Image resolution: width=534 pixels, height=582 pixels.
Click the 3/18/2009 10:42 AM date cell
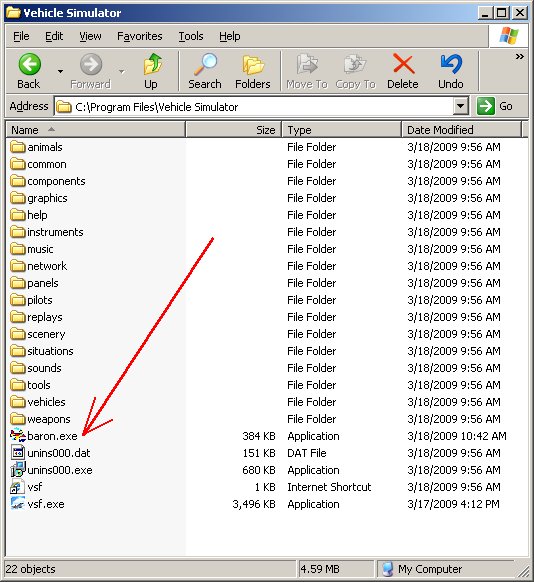click(457, 436)
